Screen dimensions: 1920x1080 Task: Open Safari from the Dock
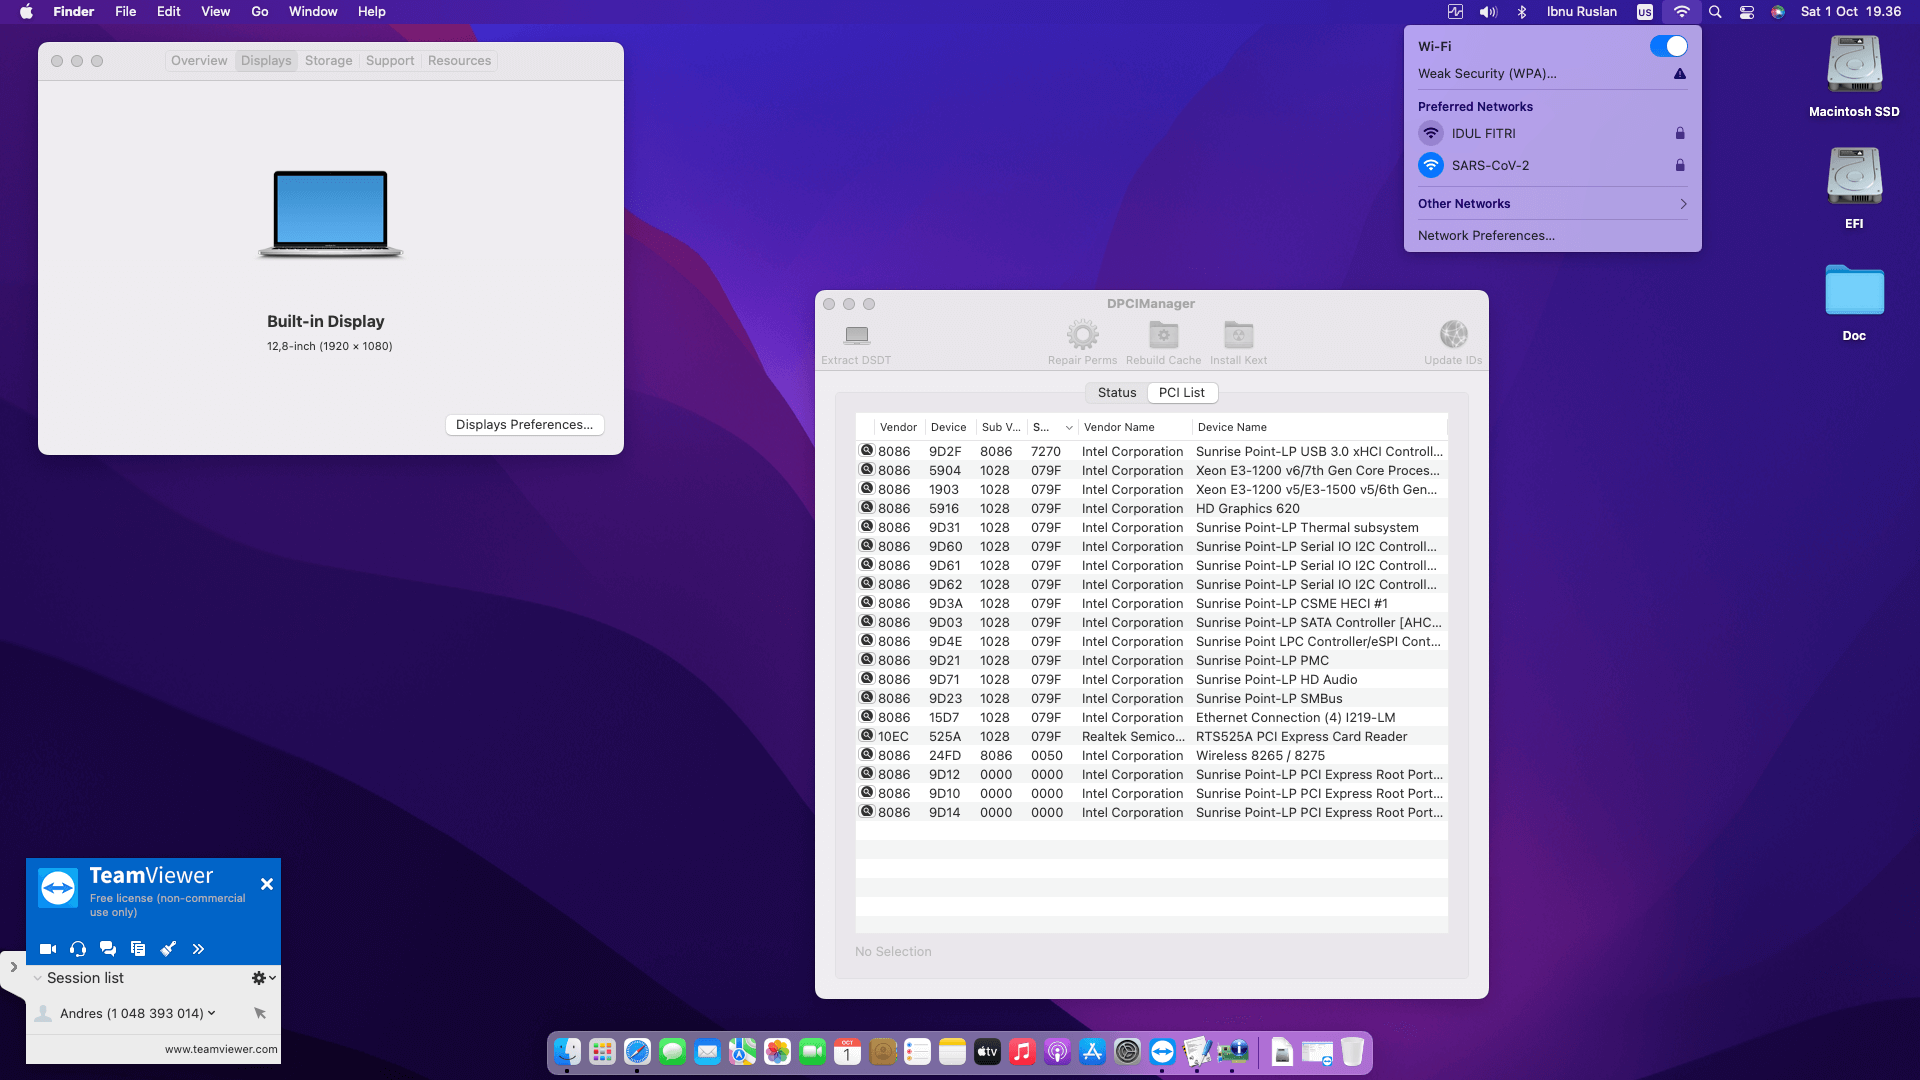coord(637,1052)
